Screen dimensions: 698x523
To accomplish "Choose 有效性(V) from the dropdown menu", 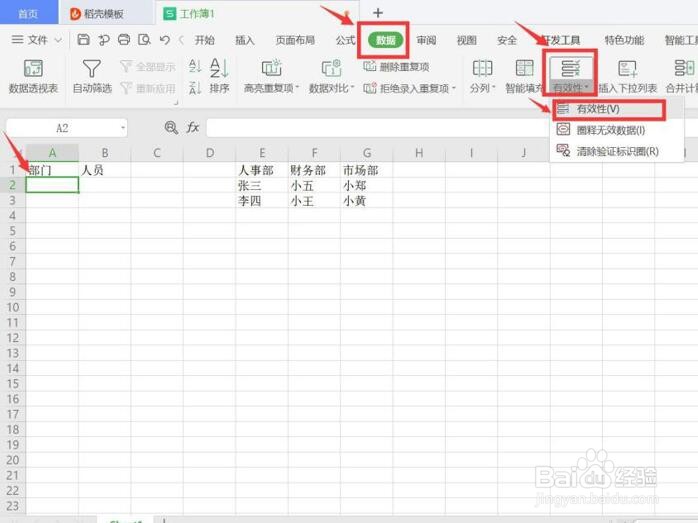I will click(x=609, y=109).
